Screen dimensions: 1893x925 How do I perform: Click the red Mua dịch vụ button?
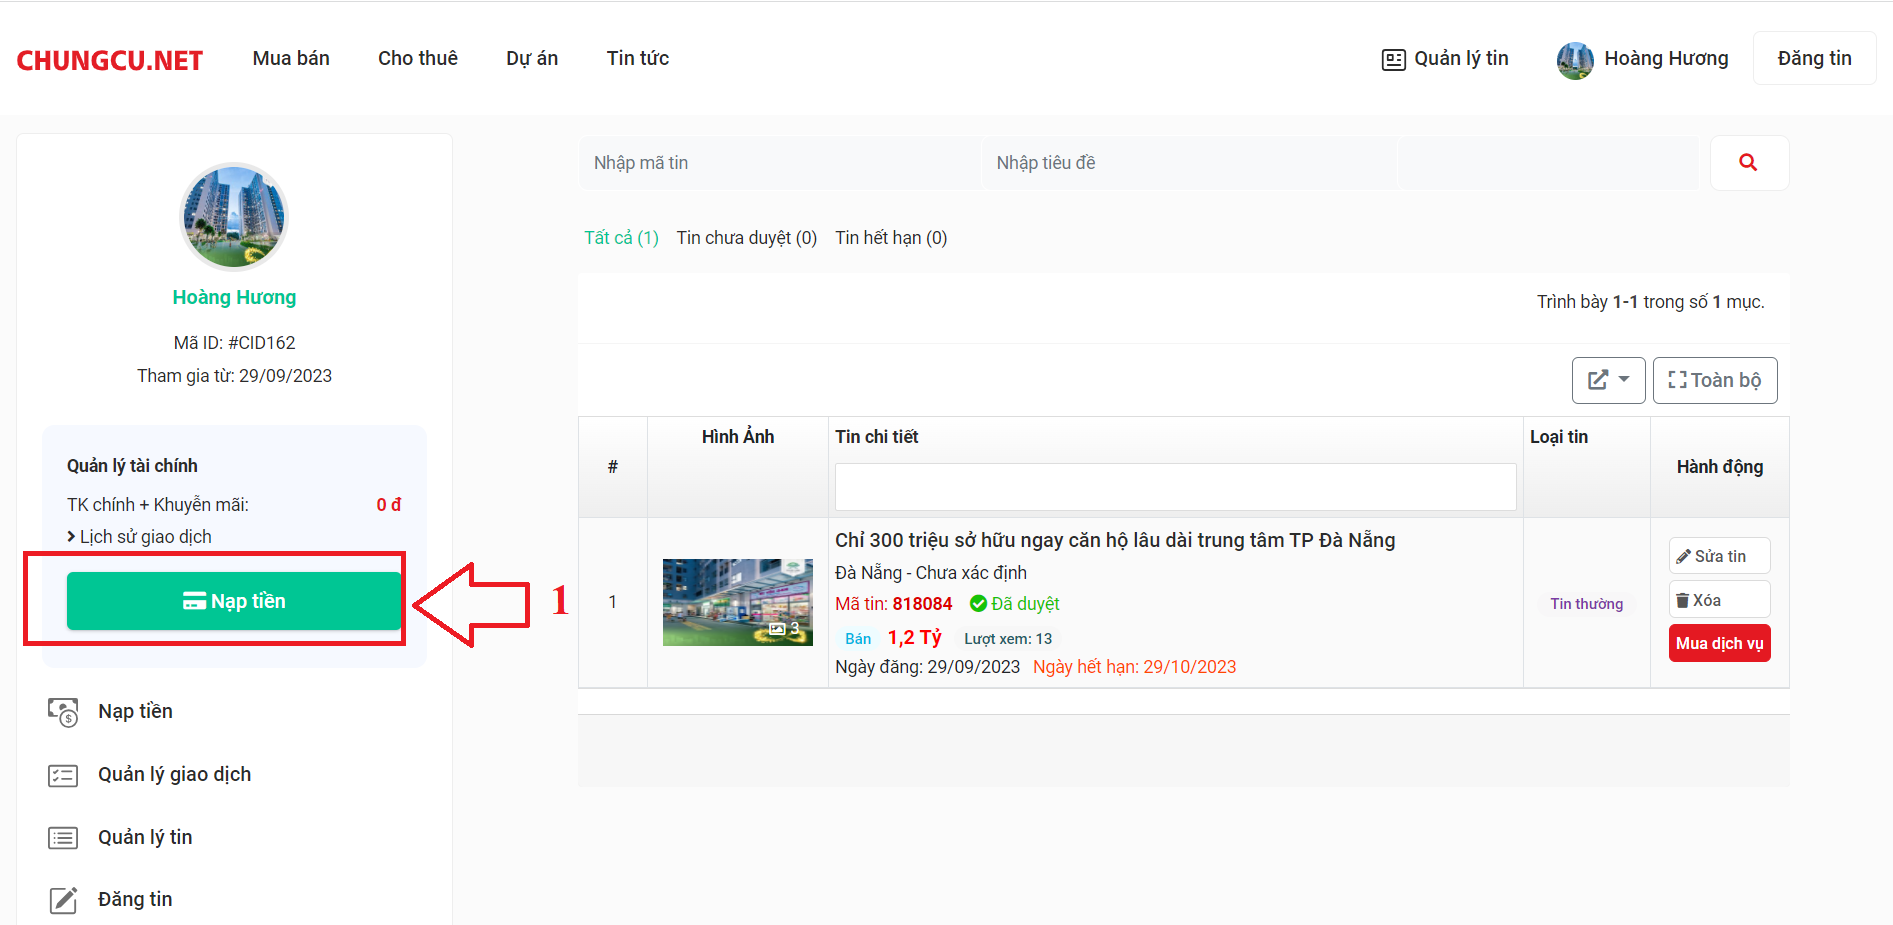click(x=1719, y=643)
